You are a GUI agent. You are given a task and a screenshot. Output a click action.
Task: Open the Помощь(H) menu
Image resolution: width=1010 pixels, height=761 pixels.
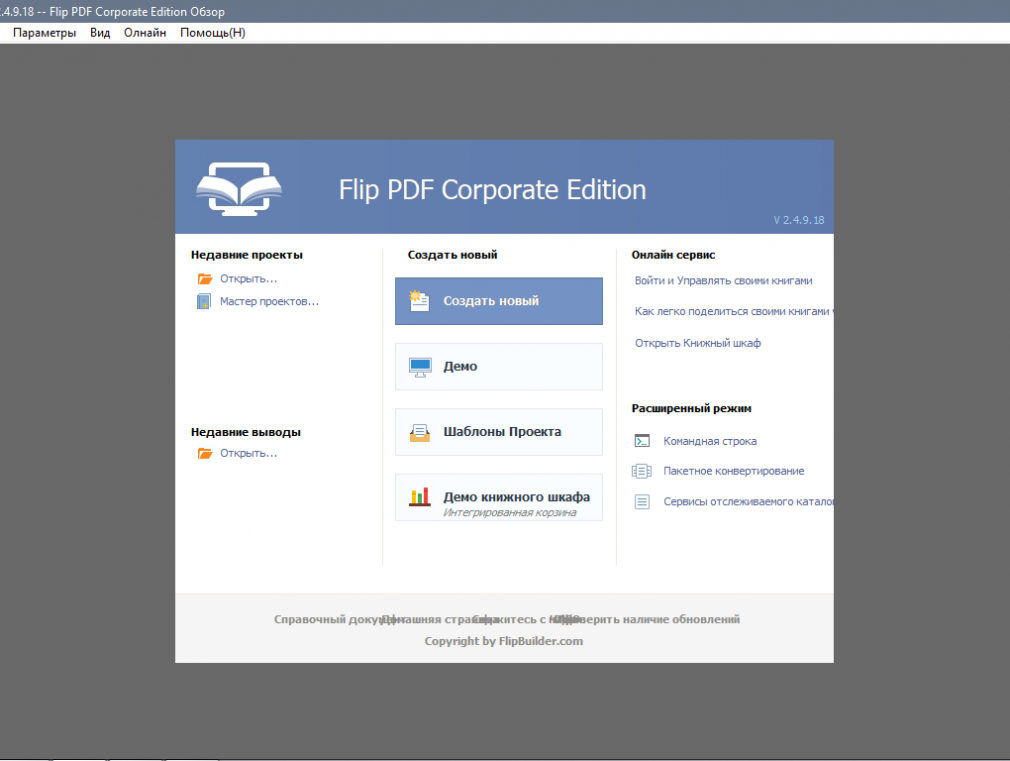tap(213, 33)
